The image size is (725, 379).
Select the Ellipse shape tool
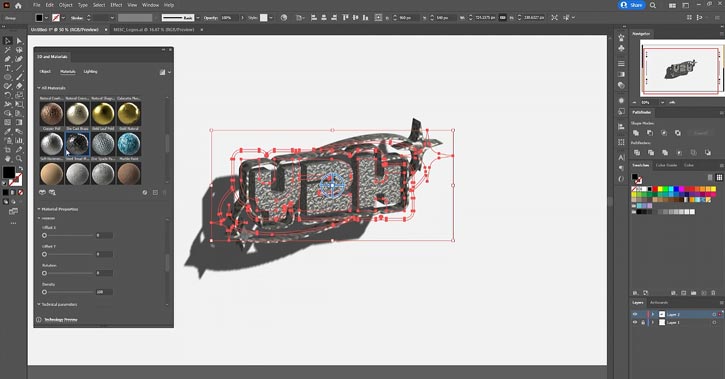click(7, 77)
